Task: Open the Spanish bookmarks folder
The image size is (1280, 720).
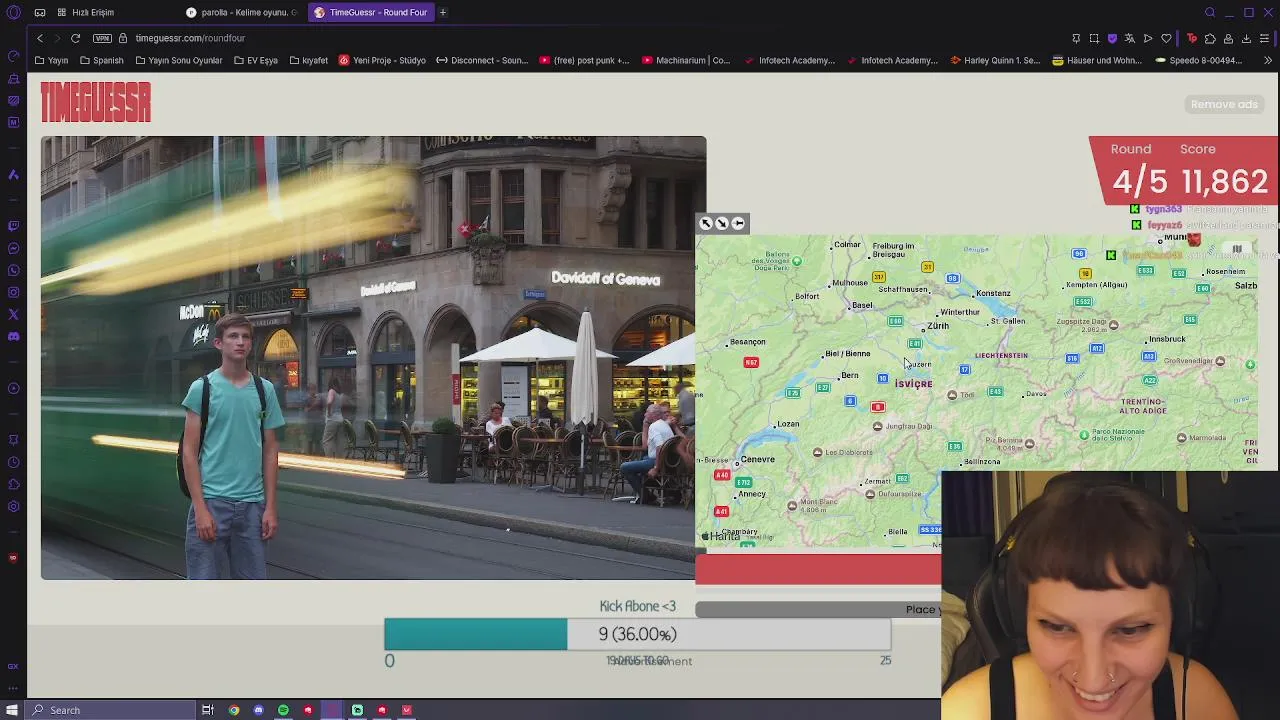Action: (x=102, y=60)
